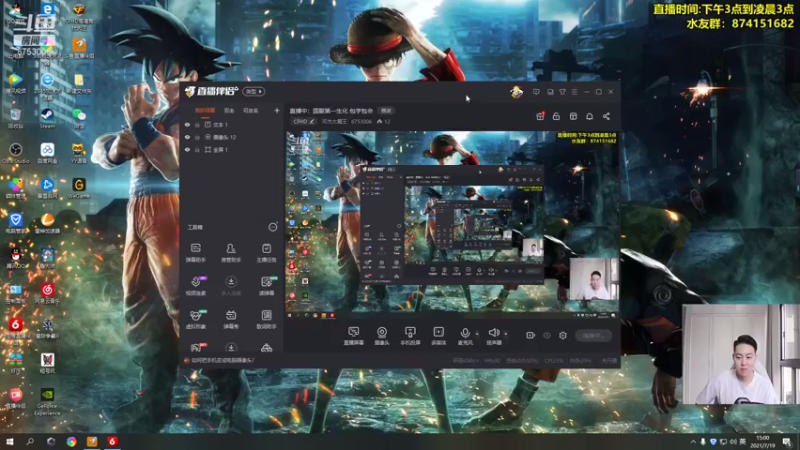
Task: Click the stream preview canvas
Action: 452,225
